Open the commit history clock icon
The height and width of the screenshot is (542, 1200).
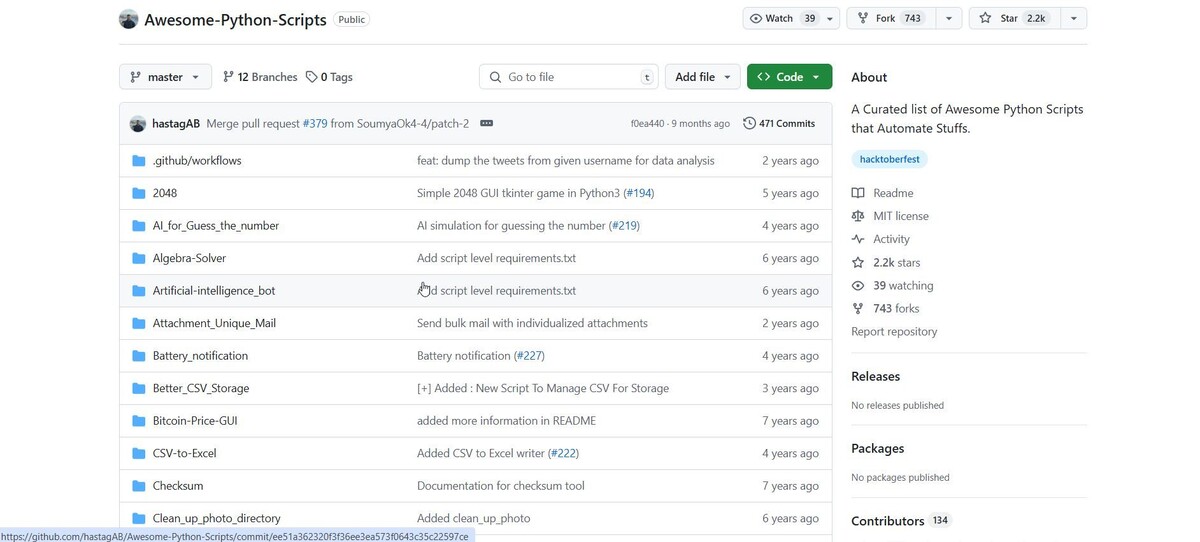pyautogui.click(x=749, y=124)
